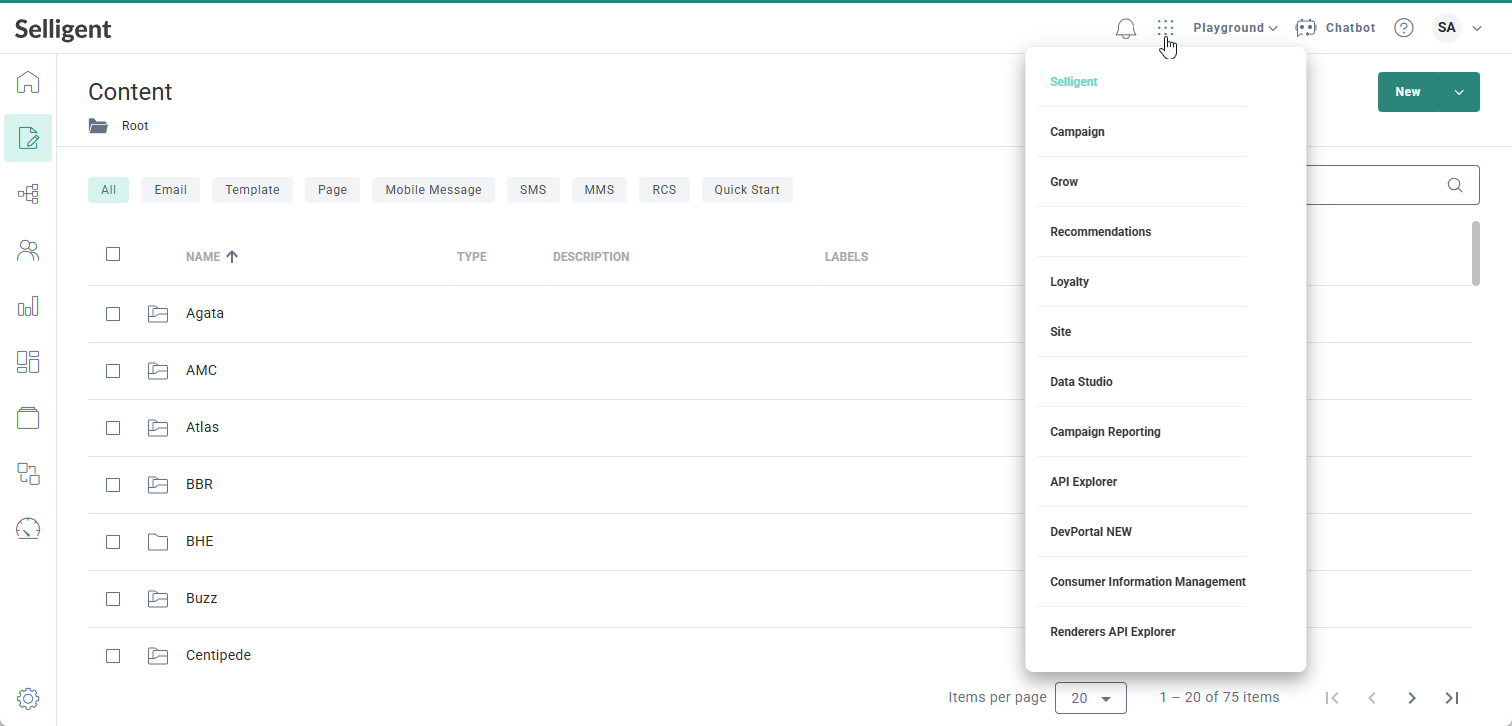Select Data Studio from the app menu
The width and height of the screenshot is (1512, 726).
[1081, 382]
